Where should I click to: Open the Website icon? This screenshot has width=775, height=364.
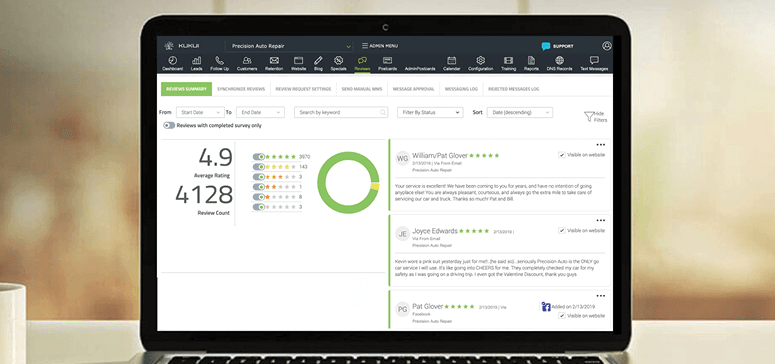coord(298,60)
